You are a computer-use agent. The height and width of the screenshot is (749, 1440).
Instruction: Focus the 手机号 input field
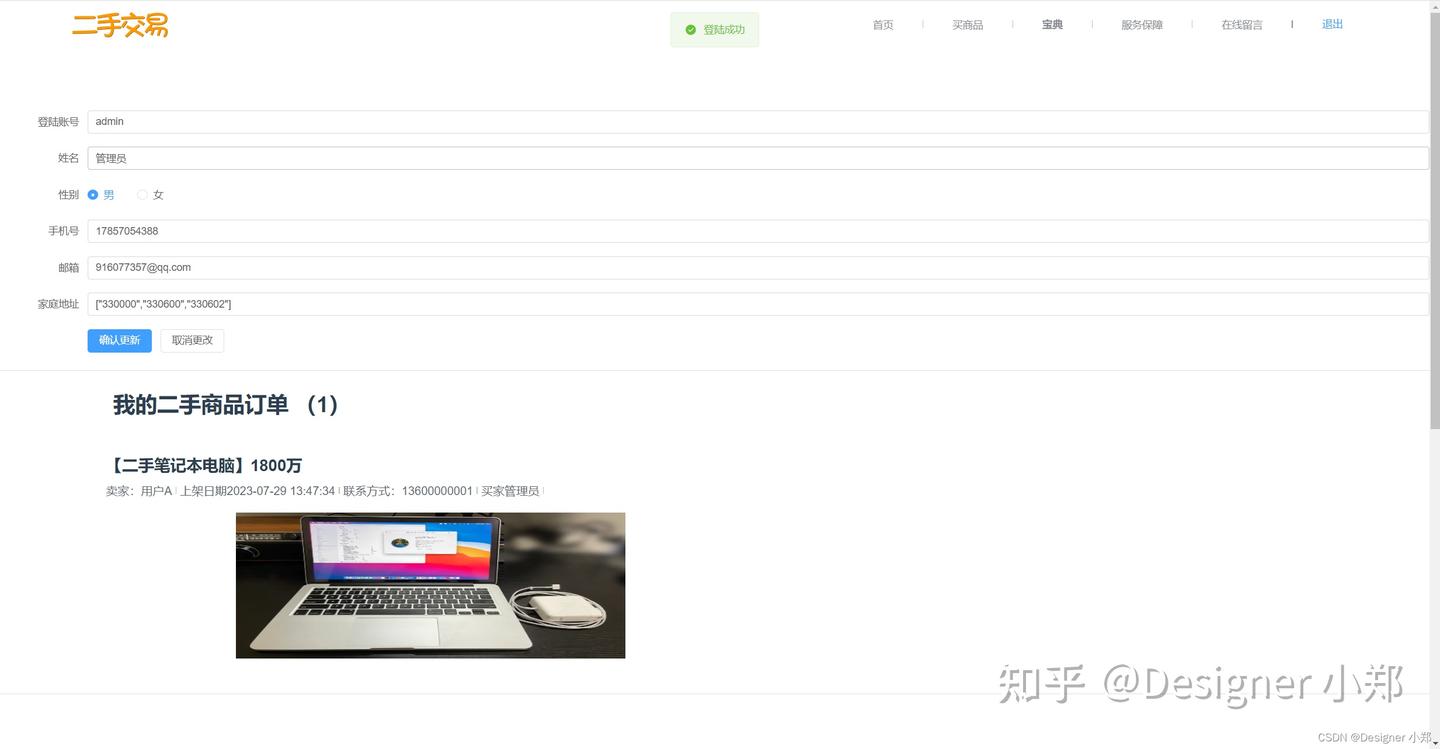click(758, 231)
